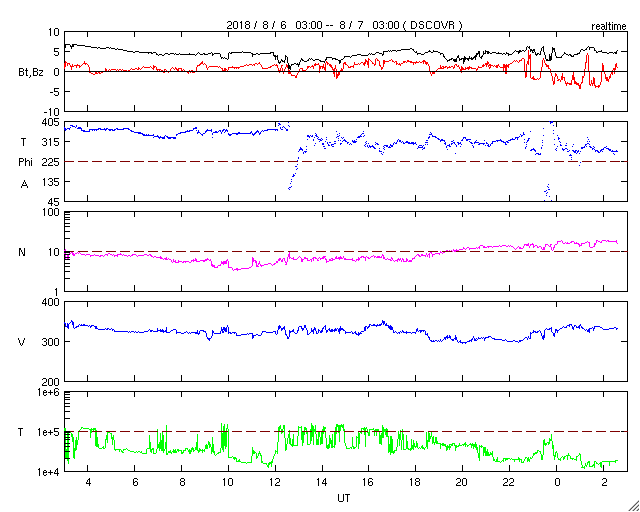Image resolution: width=640 pixels, height=512 pixels.
Task: Click the 'Phi' axis label
Action: click(25, 163)
